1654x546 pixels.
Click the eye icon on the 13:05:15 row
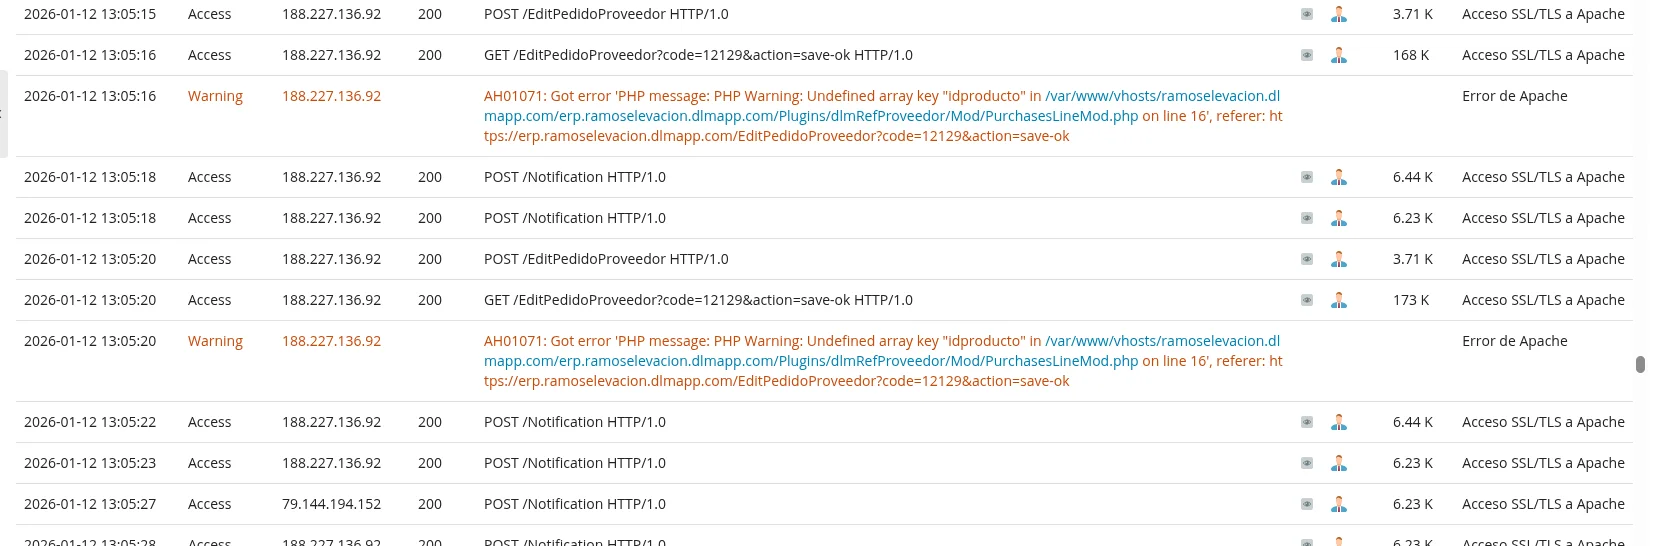(1306, 15)
